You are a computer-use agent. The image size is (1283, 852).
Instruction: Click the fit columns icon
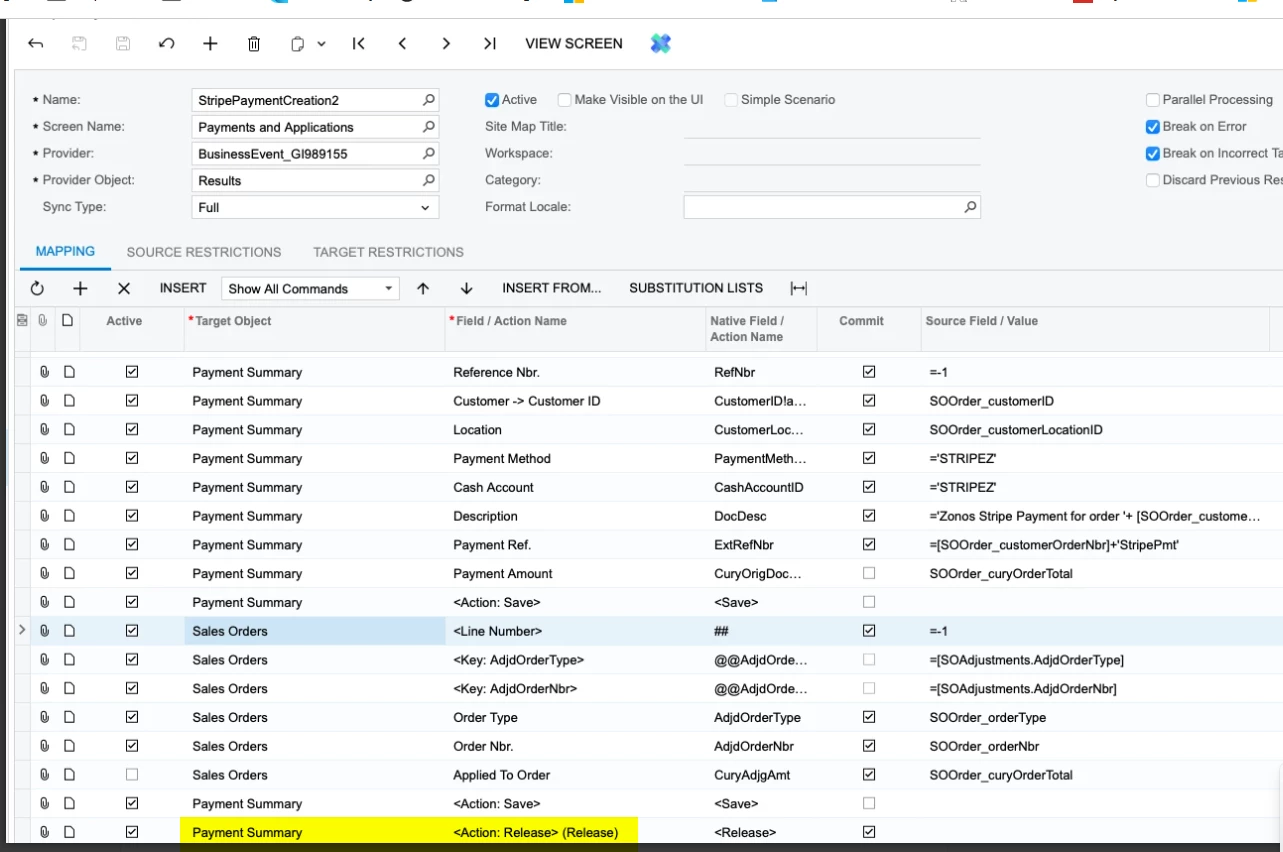(798, 288)
